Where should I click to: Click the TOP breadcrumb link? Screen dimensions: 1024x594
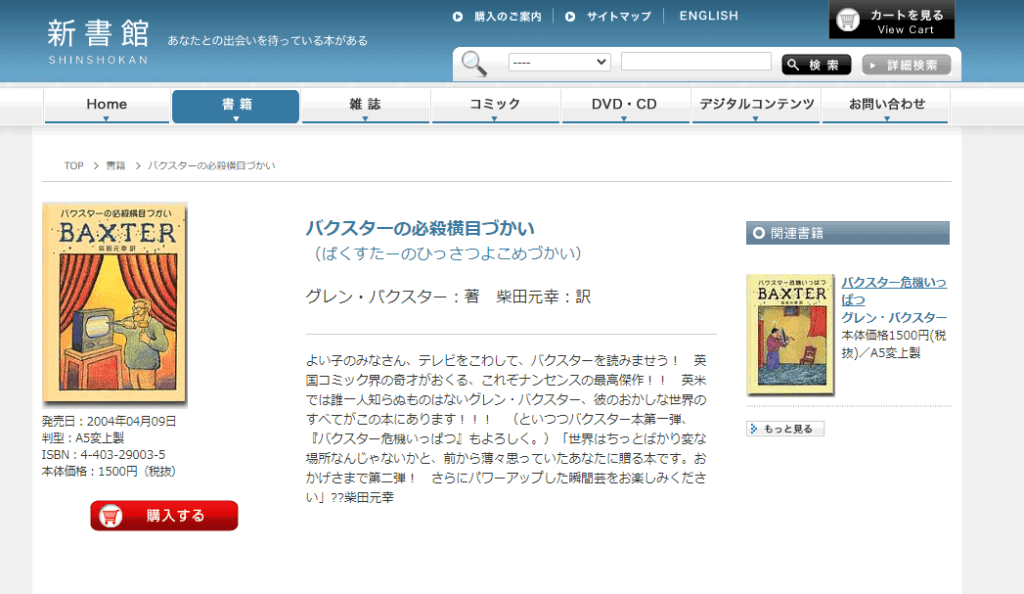[74, 166]
